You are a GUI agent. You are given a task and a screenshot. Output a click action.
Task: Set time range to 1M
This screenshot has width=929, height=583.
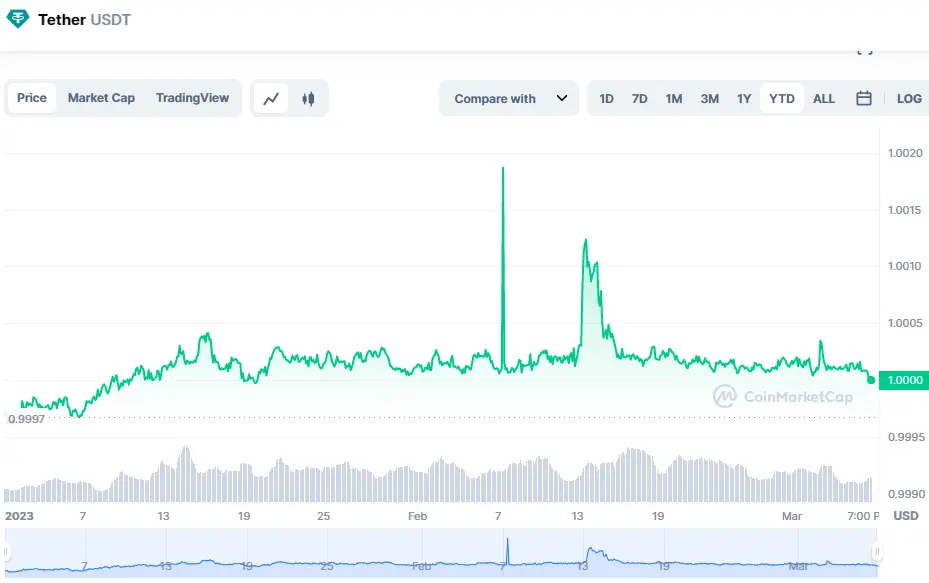pyautogui.click(x=674, y=98)
